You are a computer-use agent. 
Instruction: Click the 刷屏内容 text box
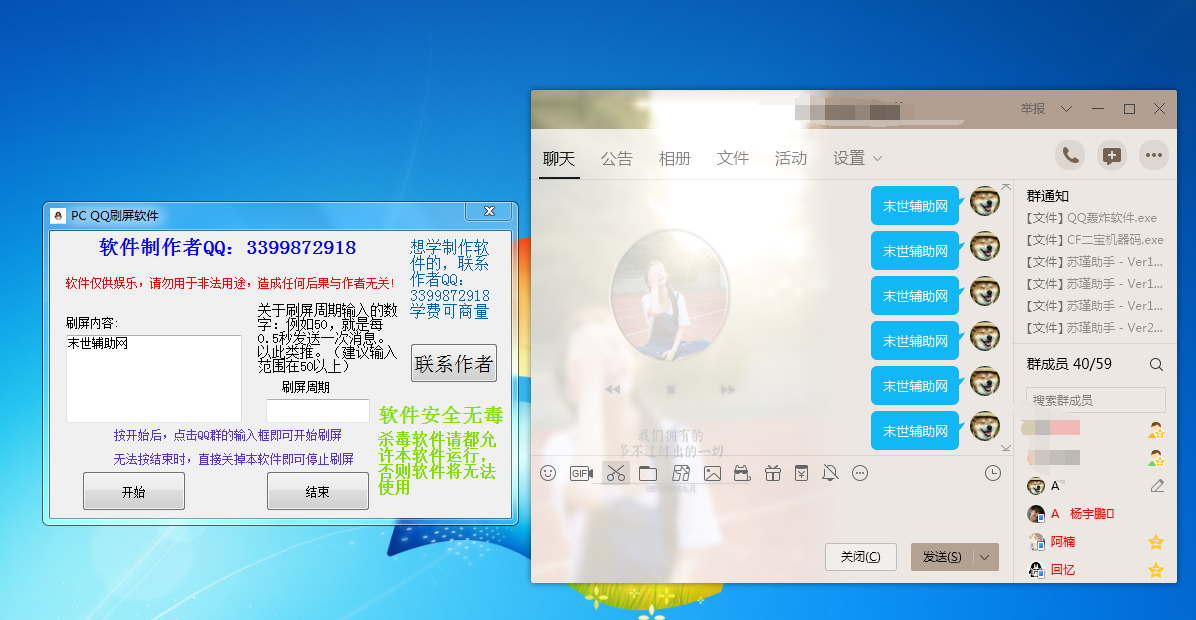click(154, 378)
